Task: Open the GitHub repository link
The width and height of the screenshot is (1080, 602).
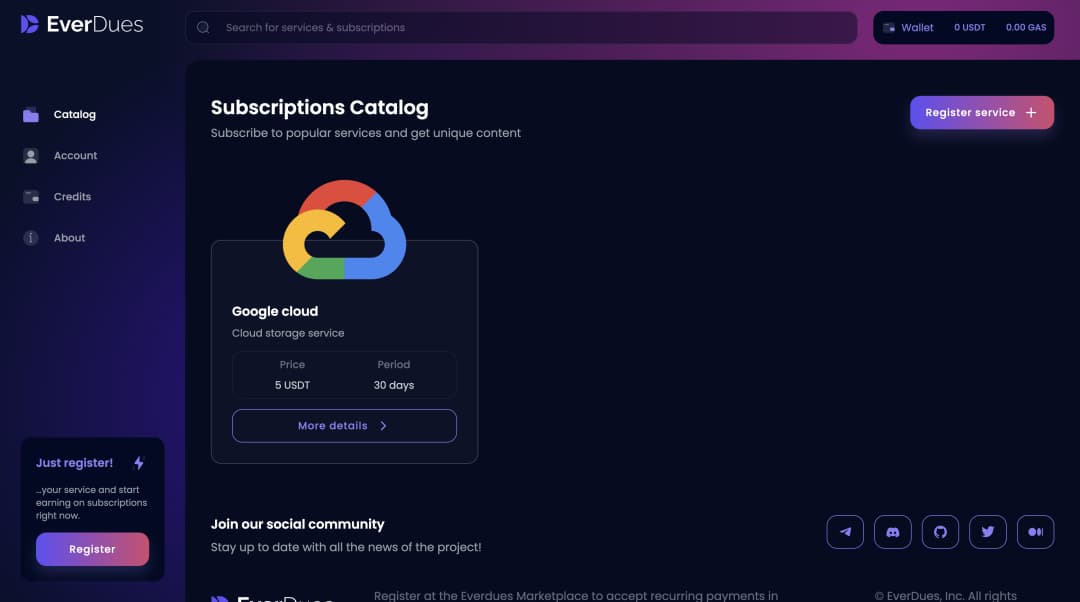Action: pyautogui.click(x=940, y=532)
